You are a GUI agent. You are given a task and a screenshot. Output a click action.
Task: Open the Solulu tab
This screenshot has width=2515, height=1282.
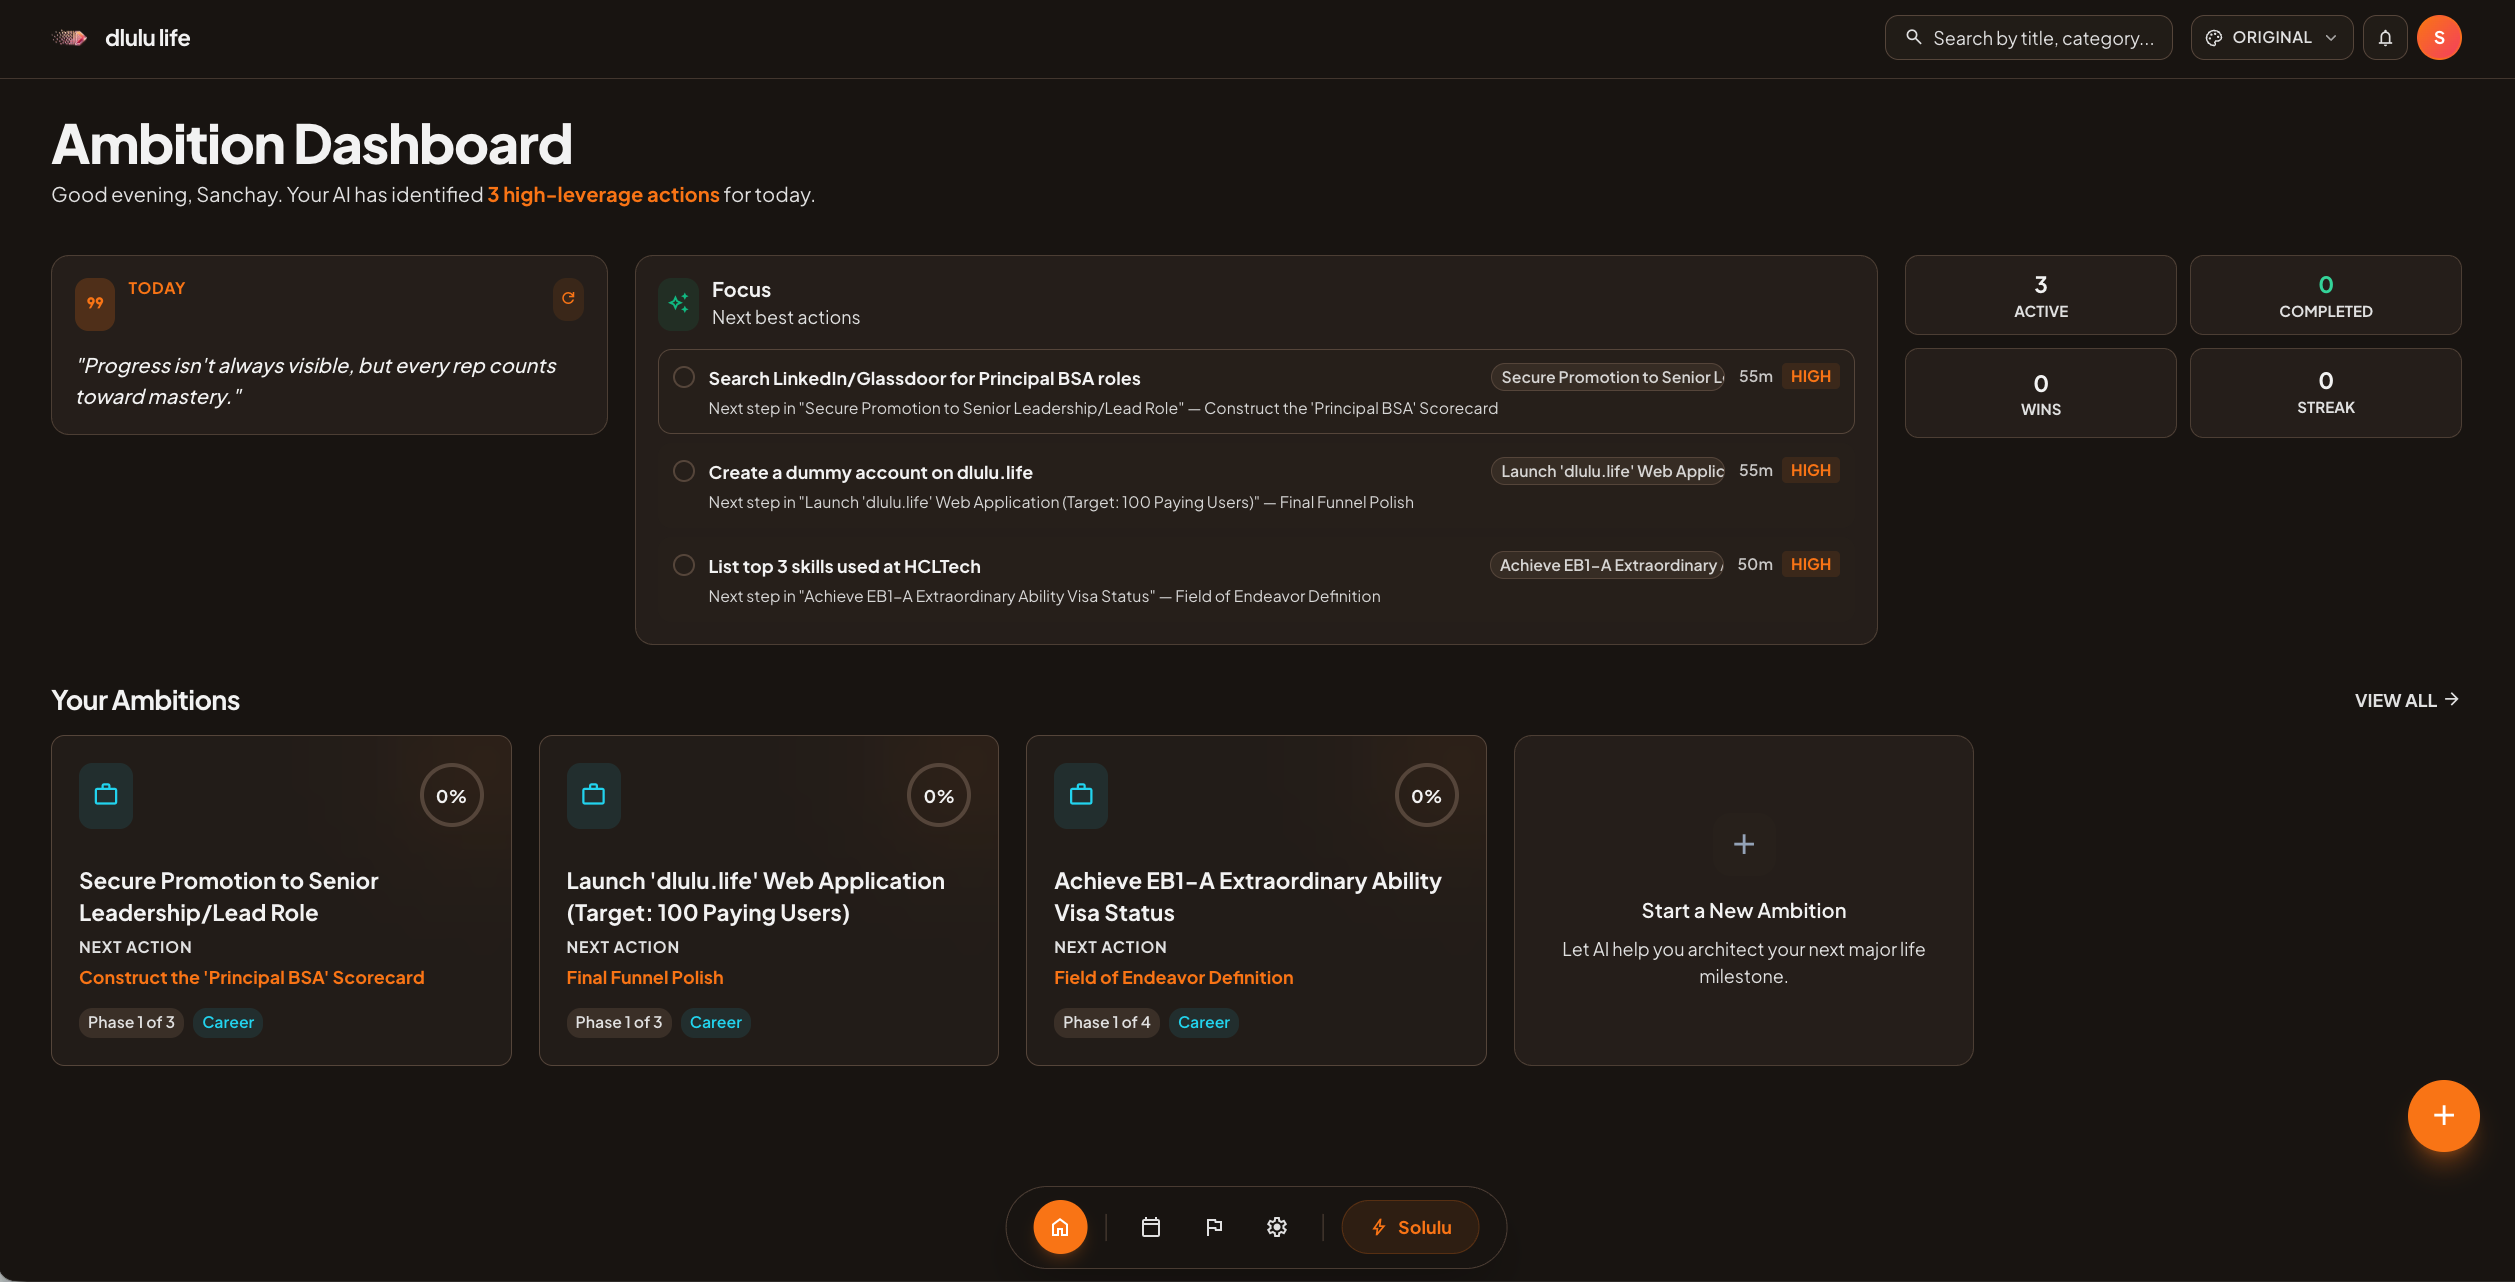(1410, 1227)
